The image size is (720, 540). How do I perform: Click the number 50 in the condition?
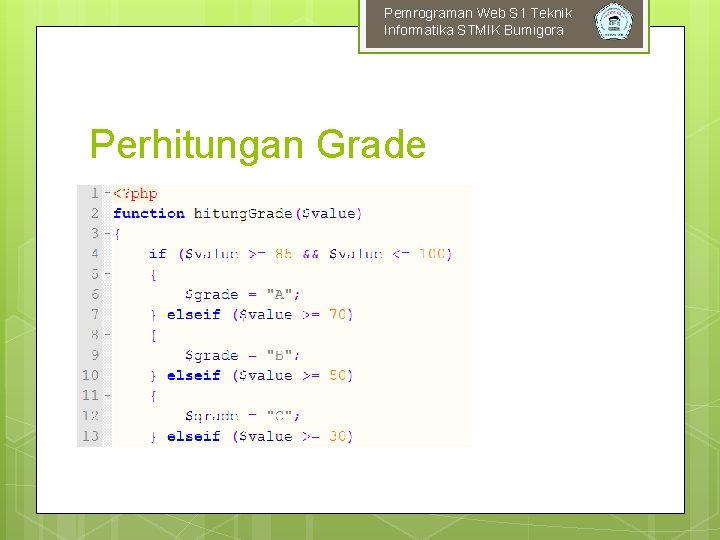pyautogui.click(x=338, y=376)
